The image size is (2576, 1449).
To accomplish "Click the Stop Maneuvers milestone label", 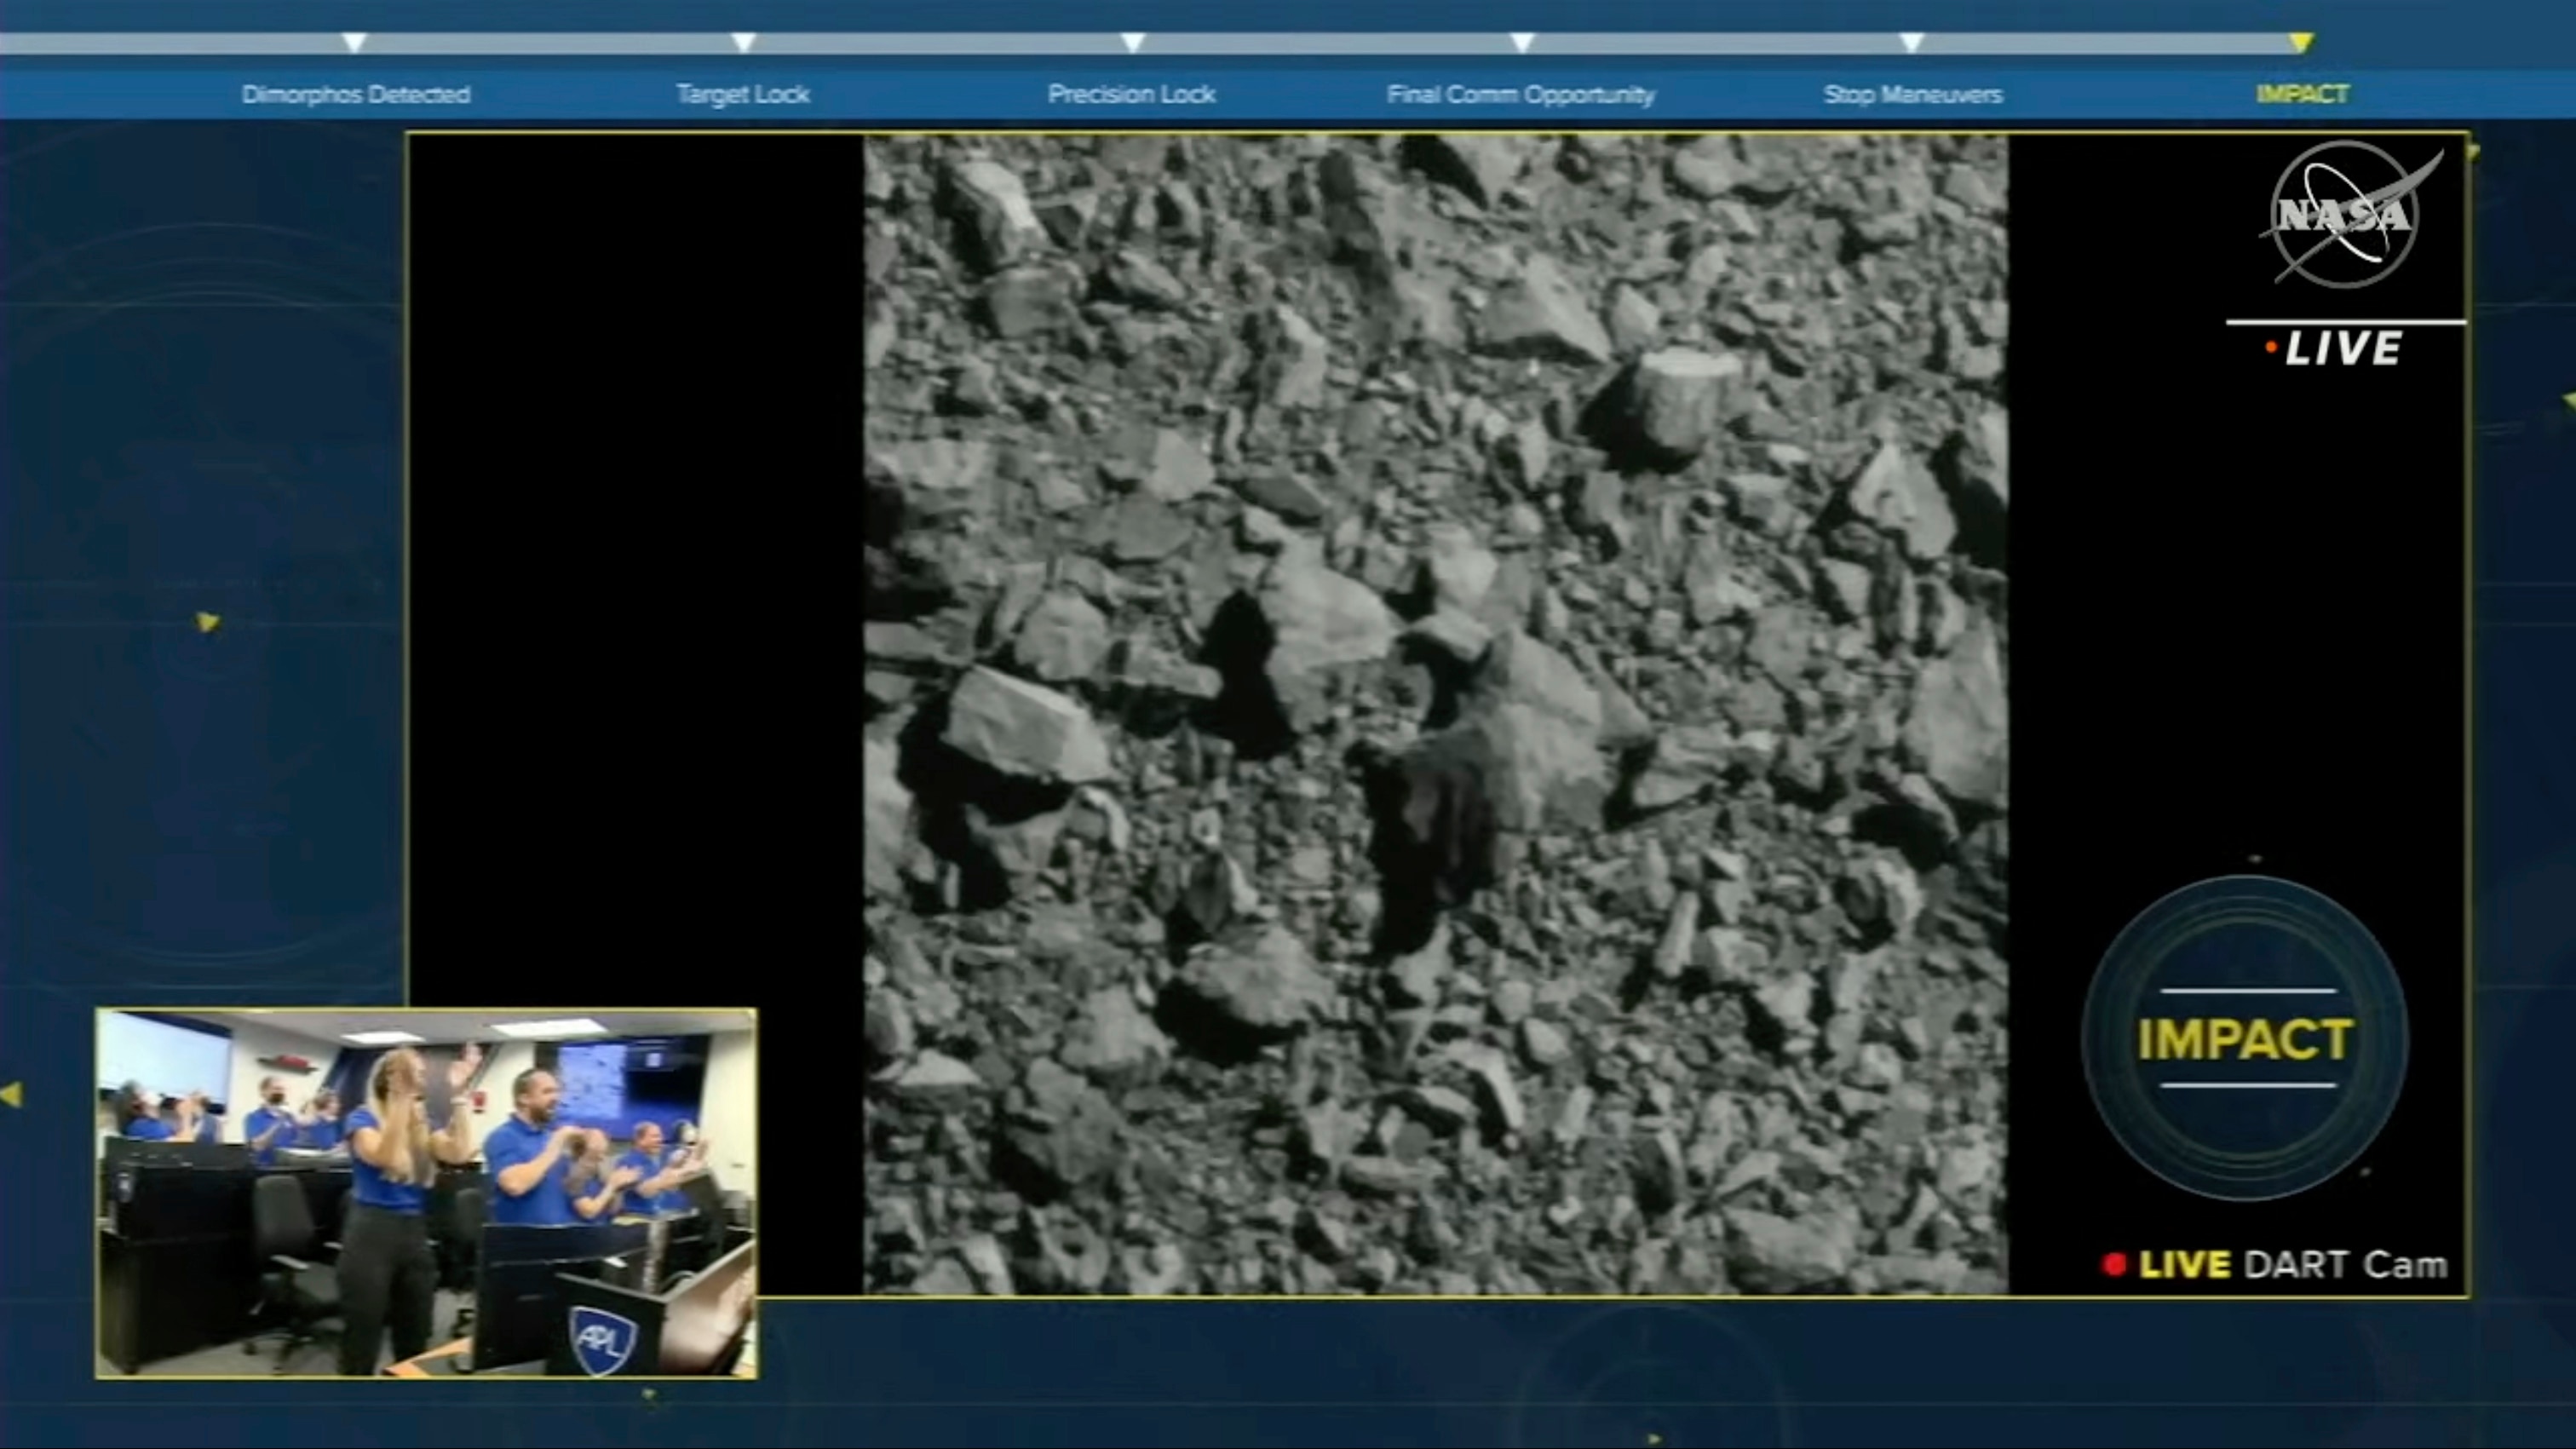I will point(1913,94).
